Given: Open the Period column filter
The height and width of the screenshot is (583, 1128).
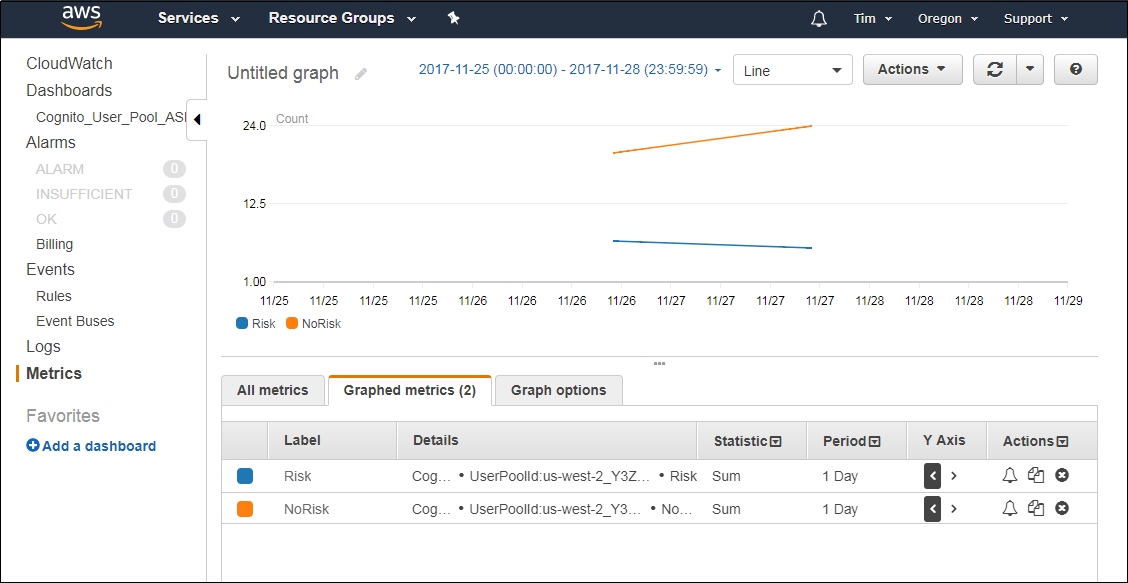Looking at the screenshot, I should [877, 440].
